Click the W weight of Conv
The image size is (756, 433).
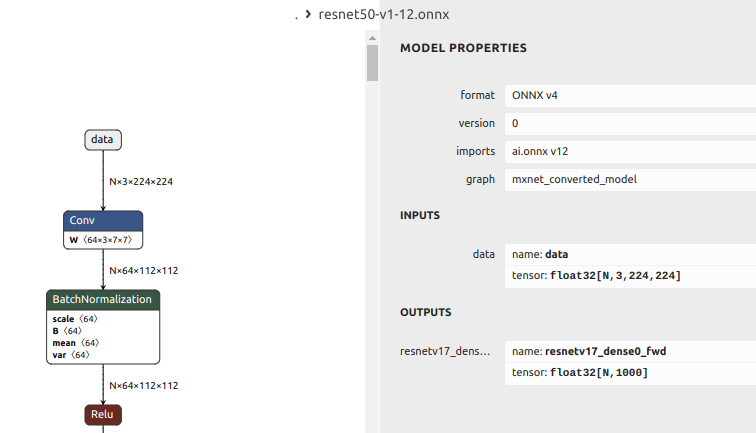pos(104,240)
